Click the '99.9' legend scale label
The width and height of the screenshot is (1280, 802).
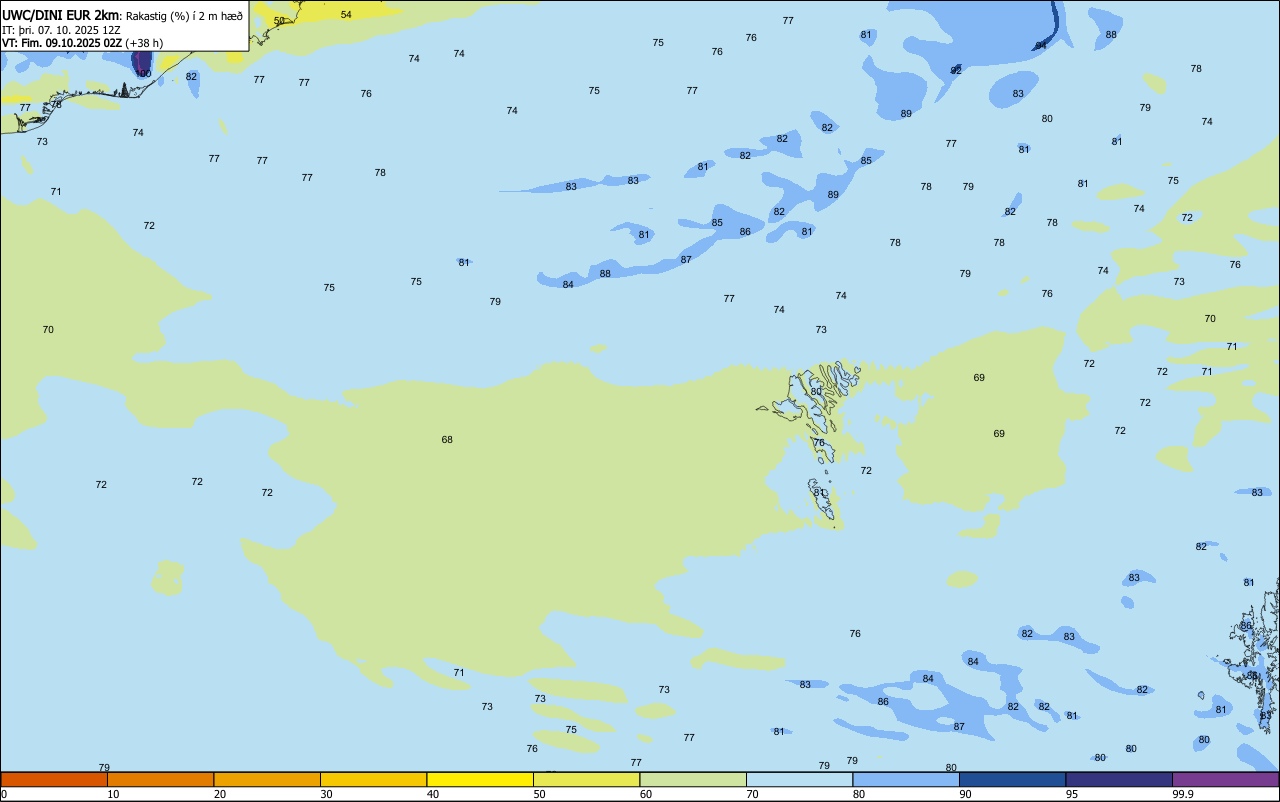tap(1182, 794)
